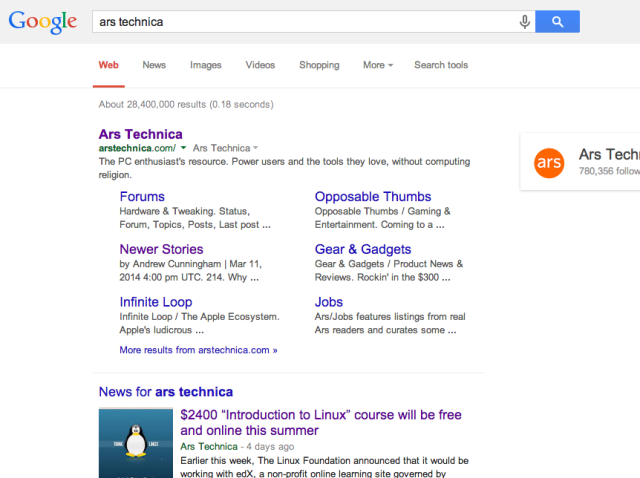Click the About 28,400,000 results text
The image size is (640, 478).
pos(186,104)
